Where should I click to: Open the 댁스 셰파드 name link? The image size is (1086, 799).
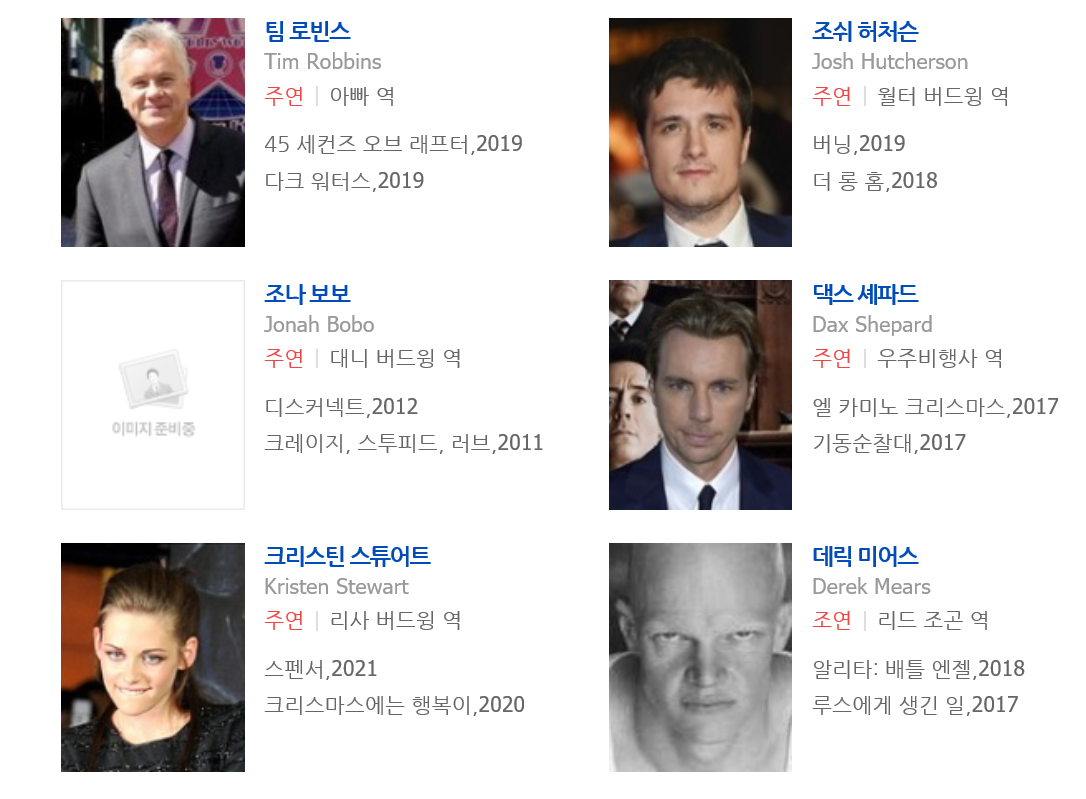point(865,294)
